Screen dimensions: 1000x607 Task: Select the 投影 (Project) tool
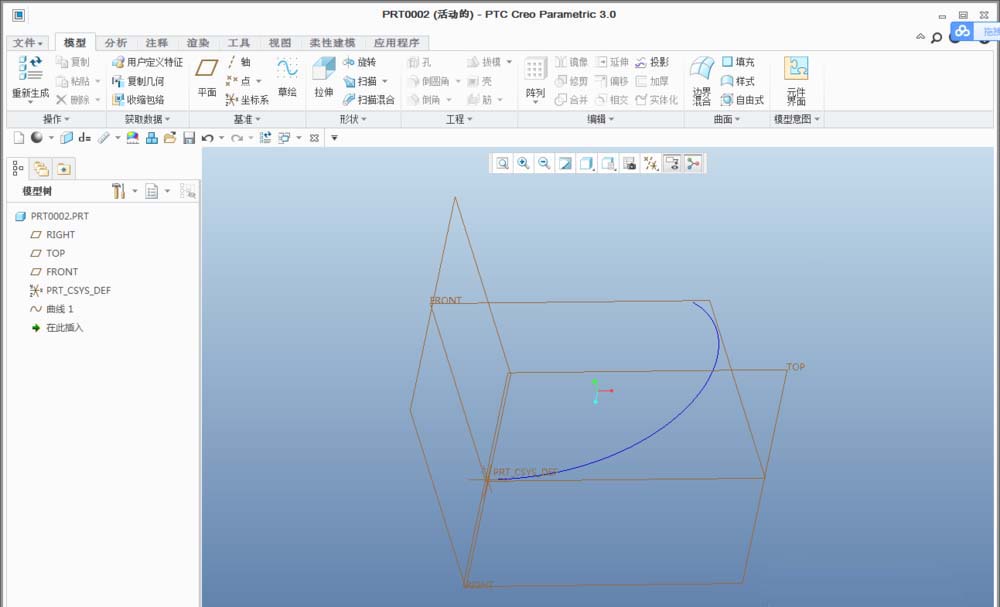[x=652, y=62]
